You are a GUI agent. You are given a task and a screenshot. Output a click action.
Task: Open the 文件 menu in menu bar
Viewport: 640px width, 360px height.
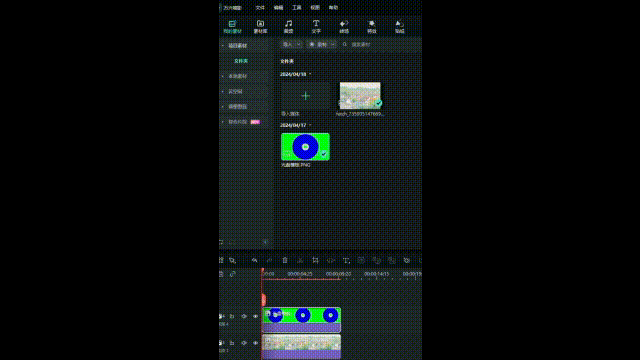click(x=260, y=8)
